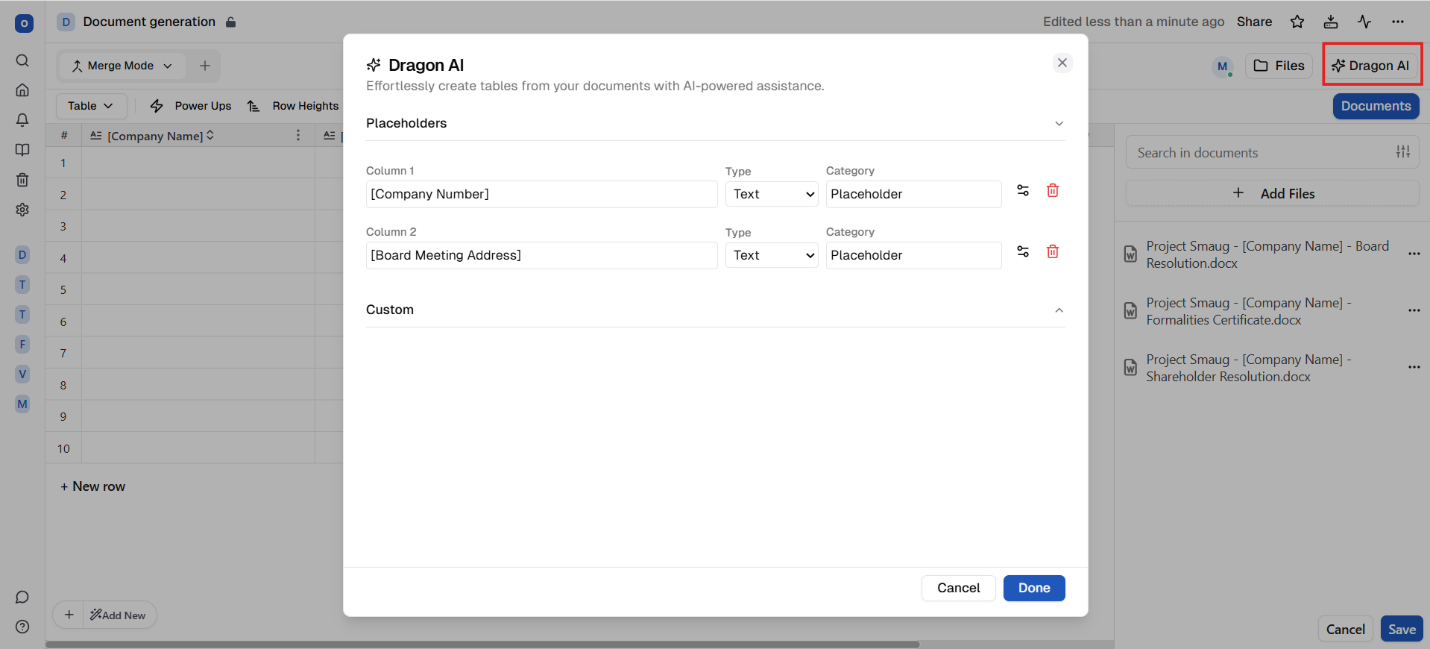Edit Column 1 name field [Company Number]
This screenshot has height=649, width=1430.
click(x=542, y=194)
